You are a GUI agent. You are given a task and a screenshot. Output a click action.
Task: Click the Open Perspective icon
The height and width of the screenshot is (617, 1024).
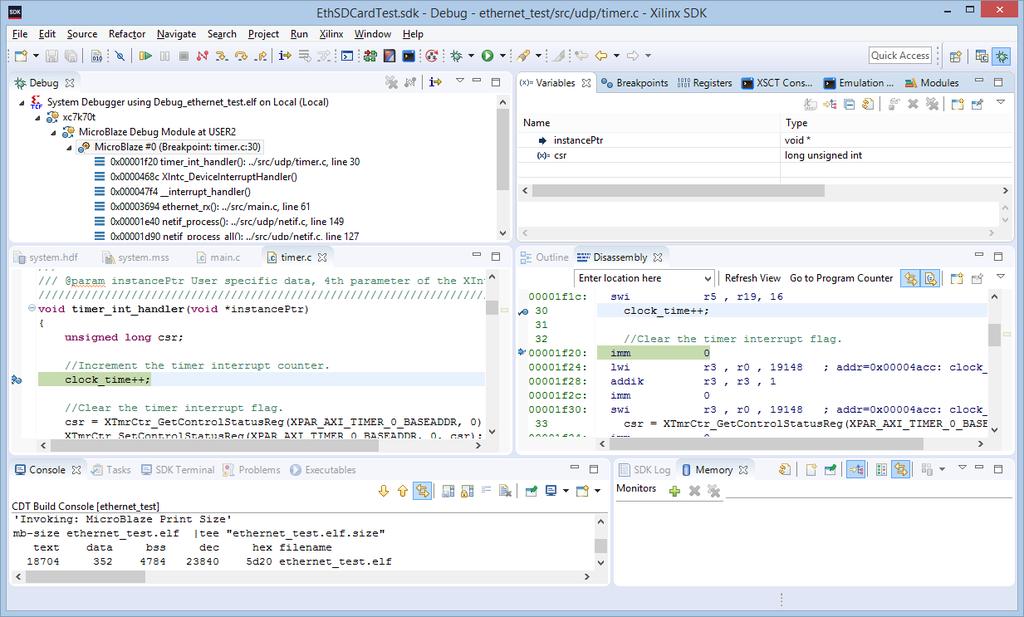[x=955, y=56]
